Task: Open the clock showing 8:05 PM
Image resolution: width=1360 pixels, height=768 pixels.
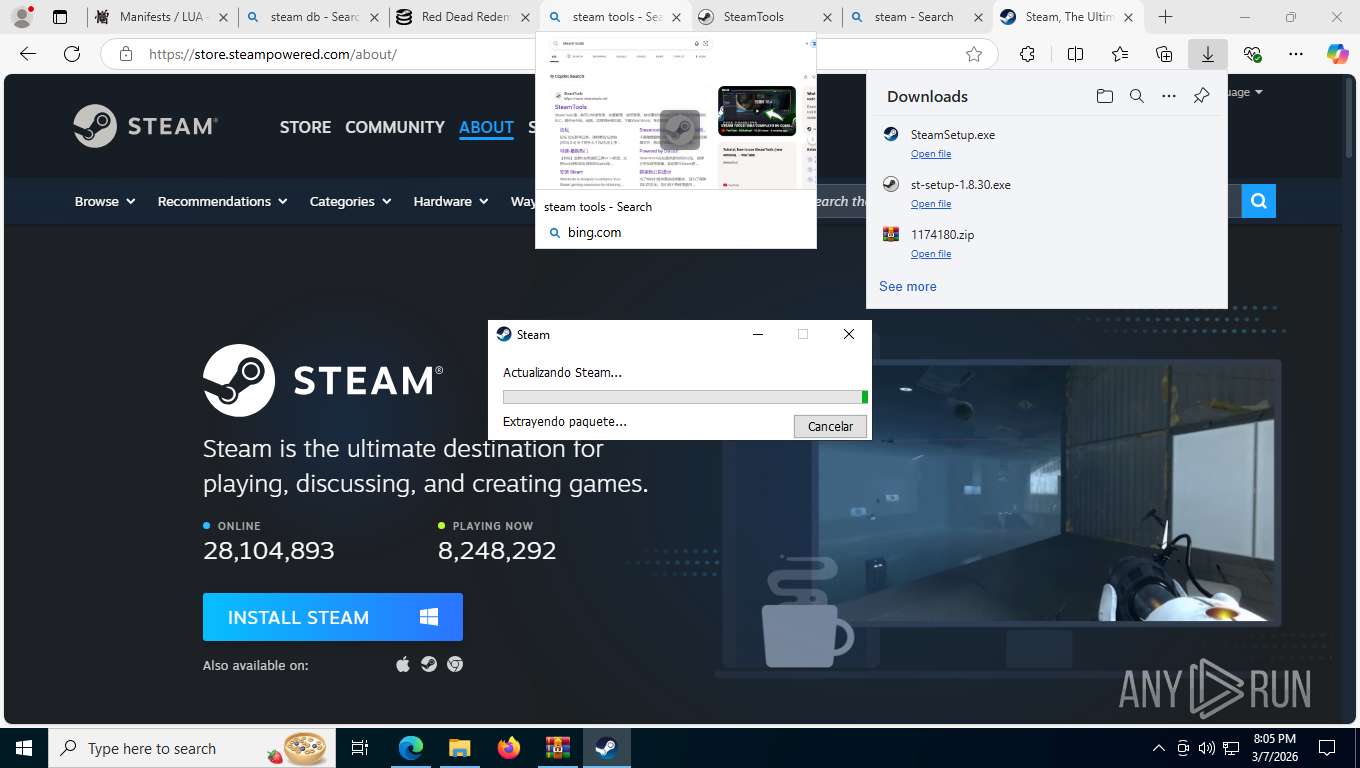Action: (1274, 748)
